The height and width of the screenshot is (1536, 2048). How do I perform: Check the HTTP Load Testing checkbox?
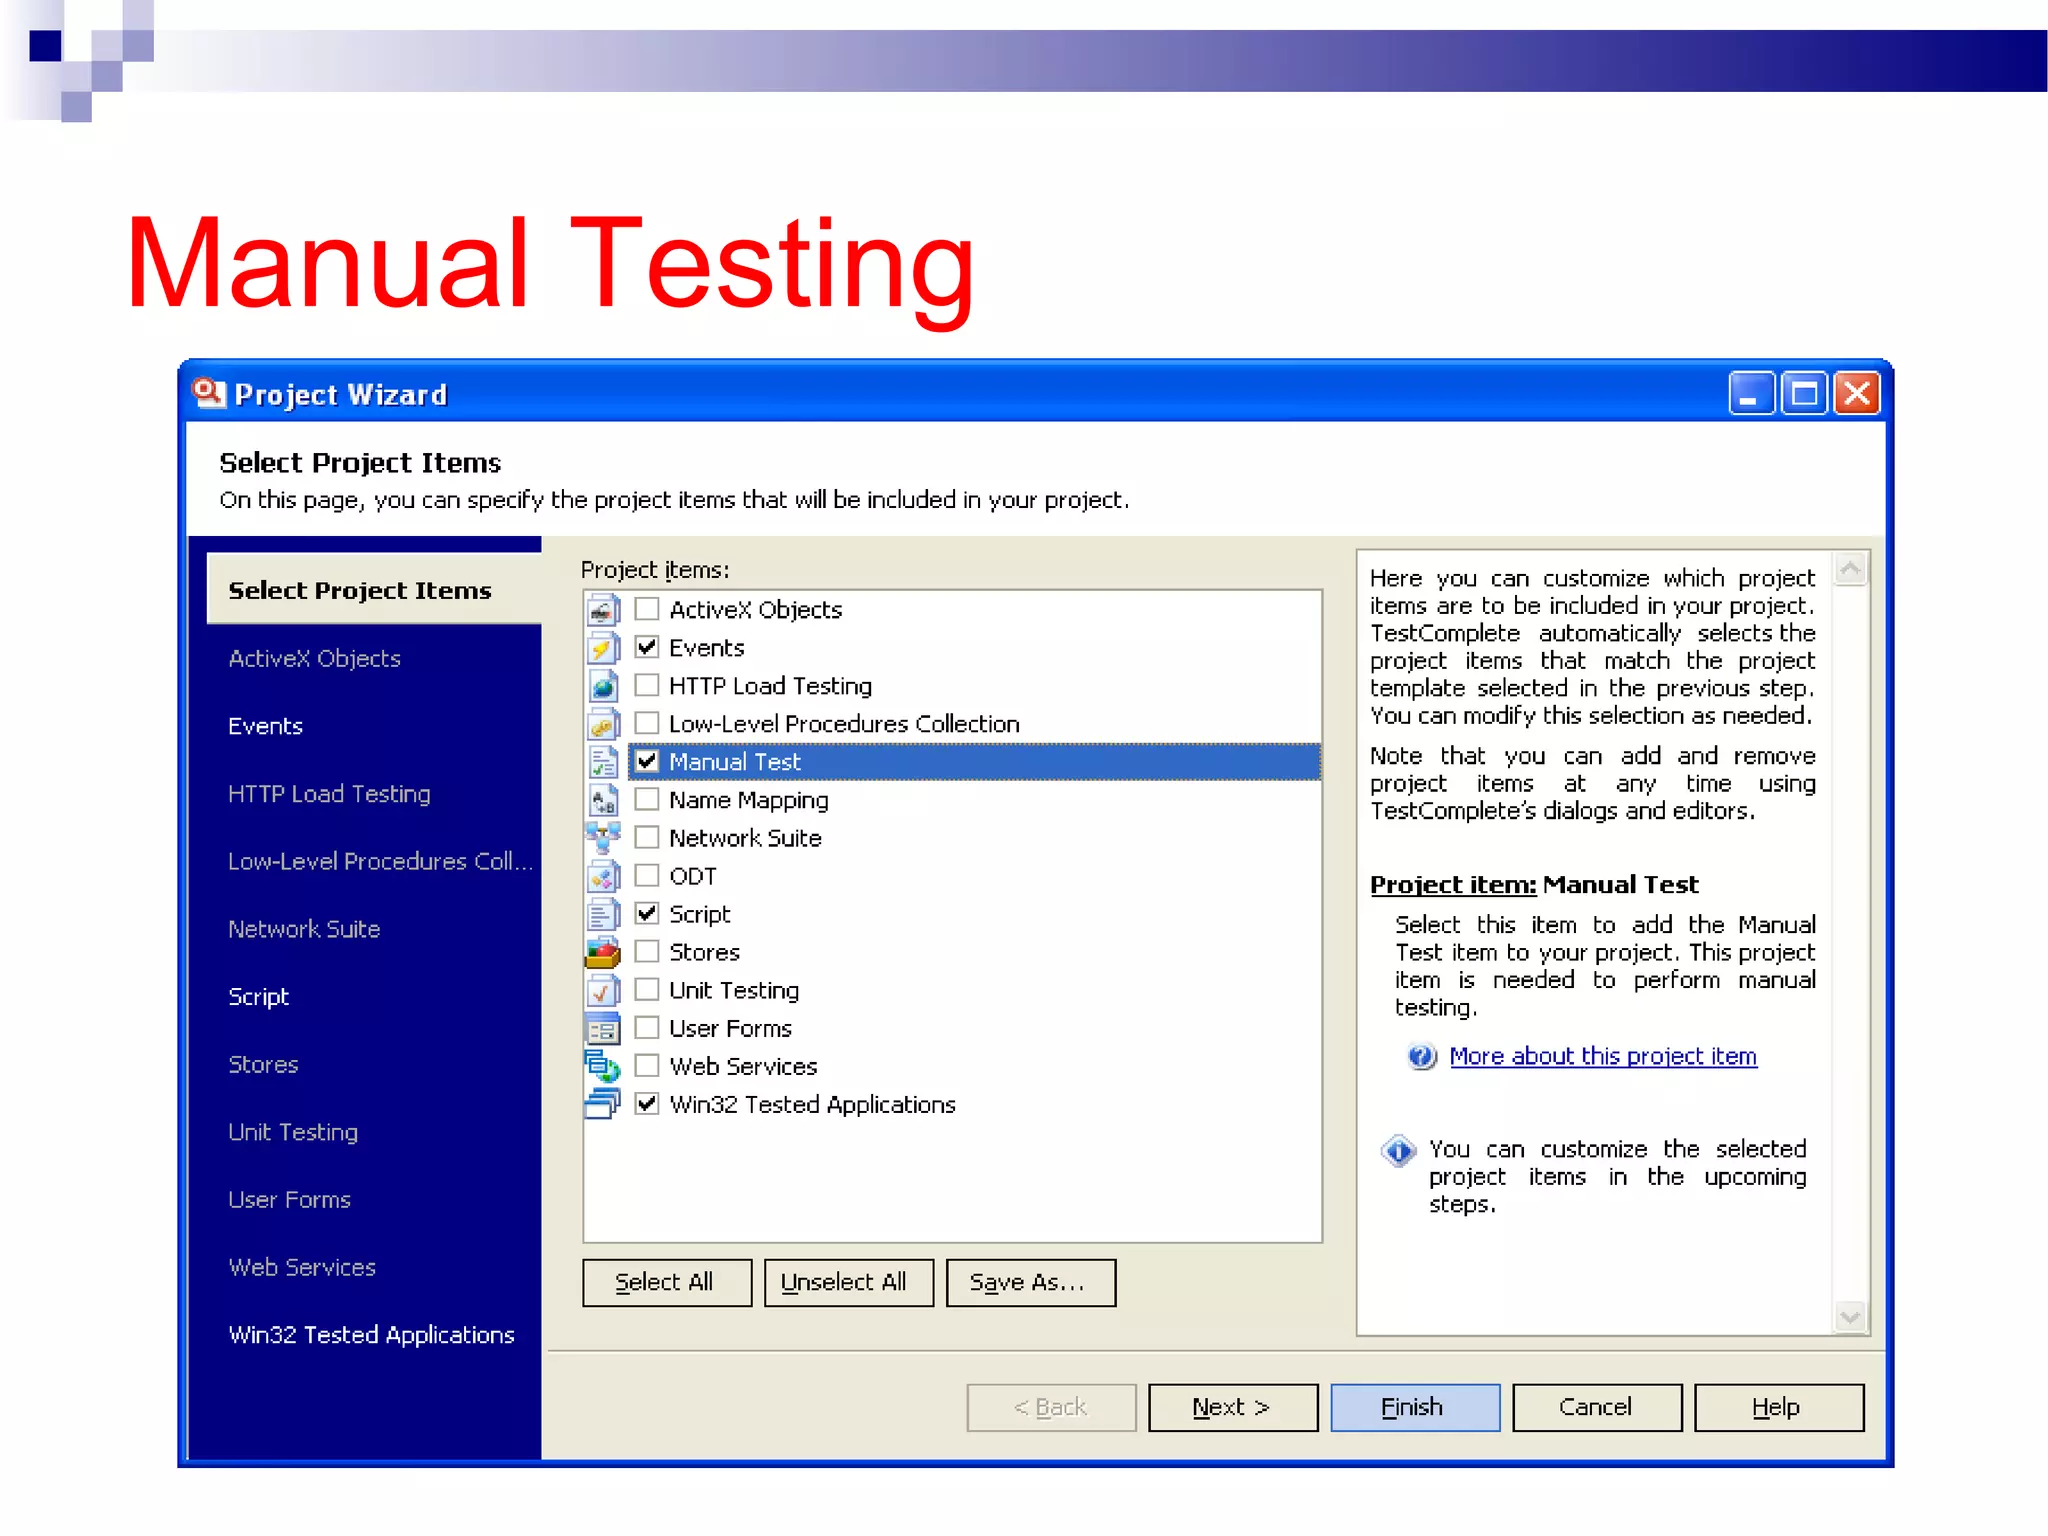(647, 685)
